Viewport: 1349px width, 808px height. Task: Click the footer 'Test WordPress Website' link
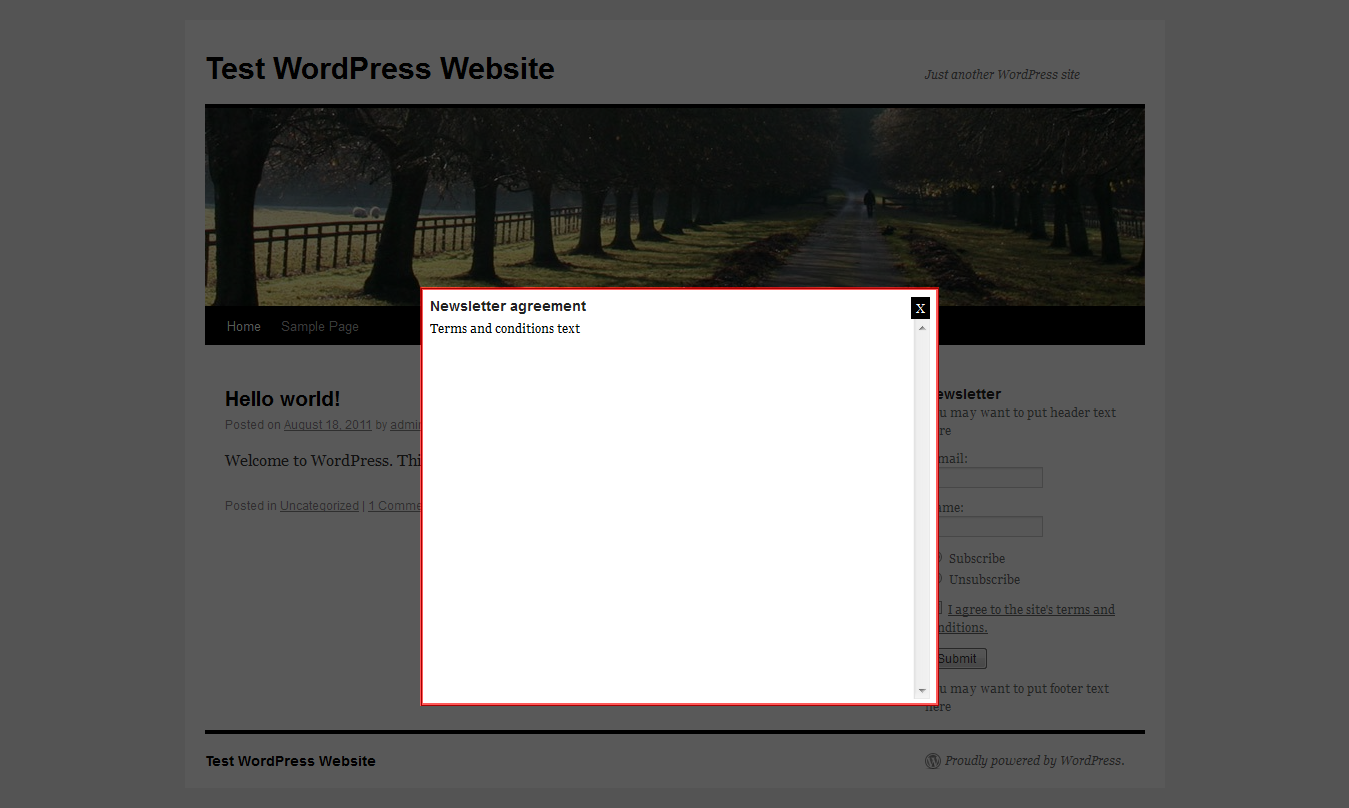[x=291, y=761]
